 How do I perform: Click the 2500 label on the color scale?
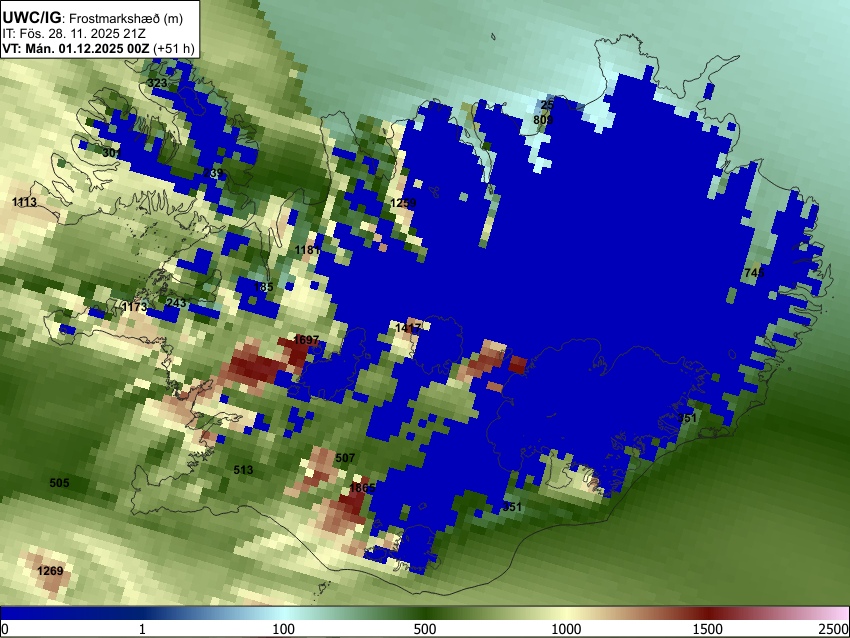click(834, 629)
